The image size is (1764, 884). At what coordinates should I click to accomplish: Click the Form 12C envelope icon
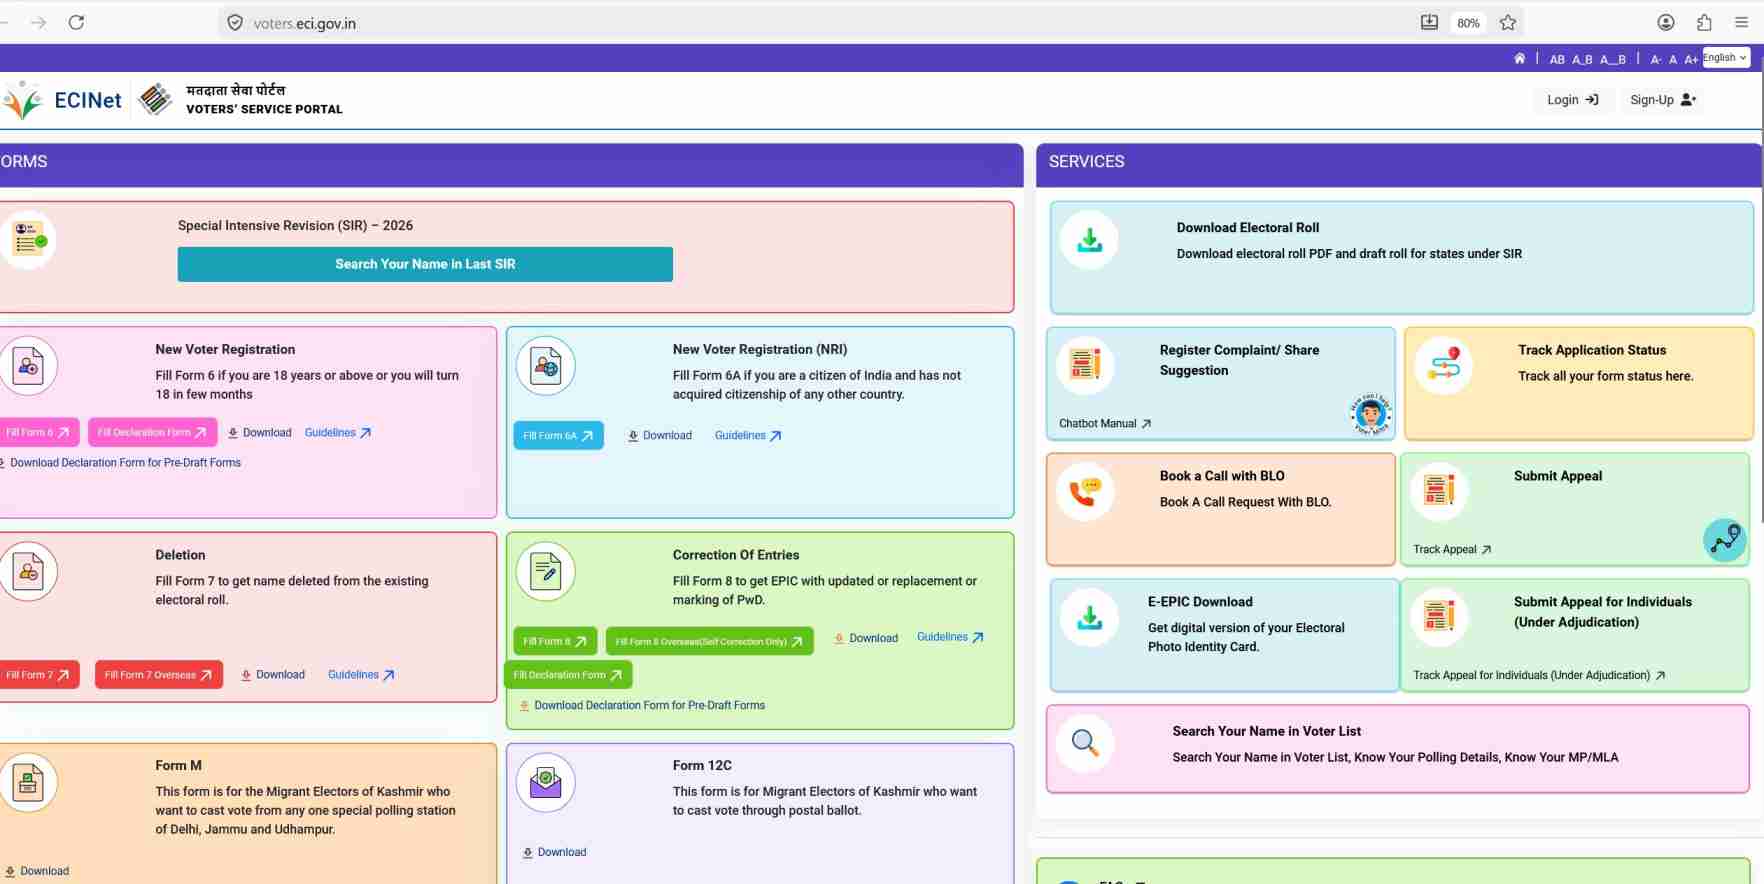[546, 782]
